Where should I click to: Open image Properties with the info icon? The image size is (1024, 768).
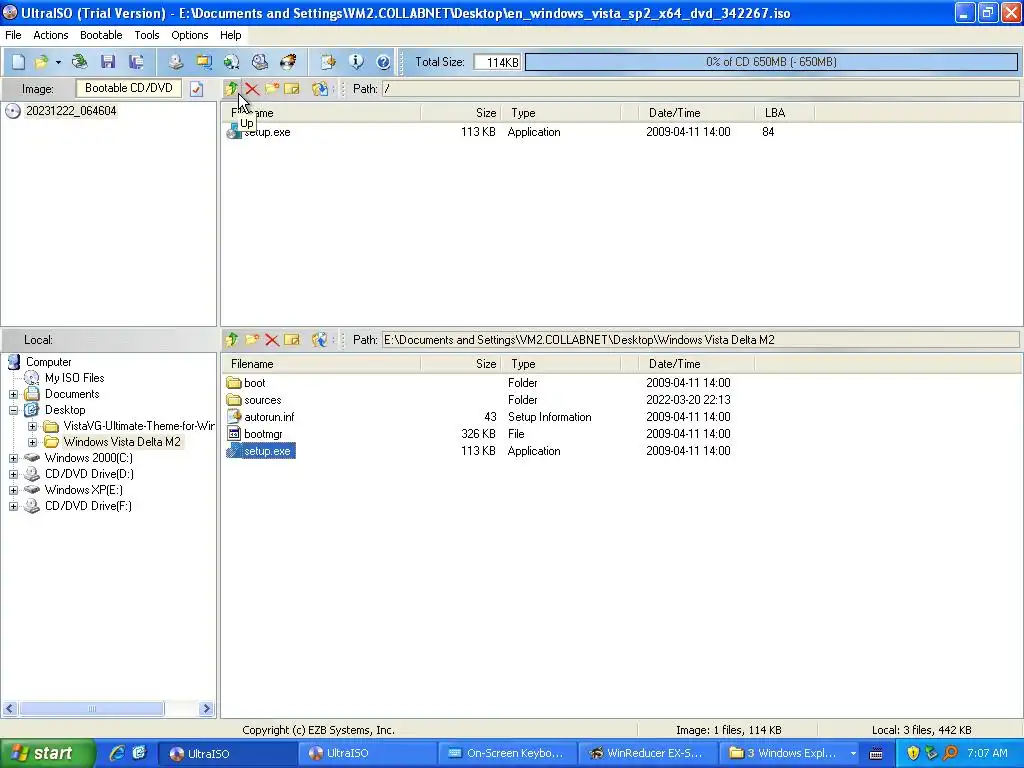click(x=356, y=62)
